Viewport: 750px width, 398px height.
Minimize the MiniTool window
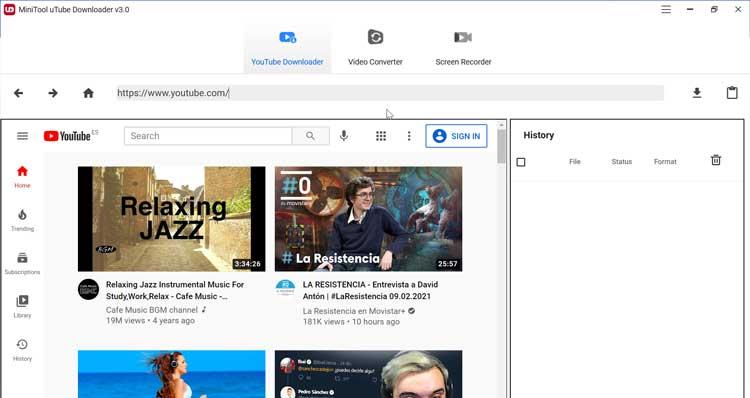coord(690,10)
